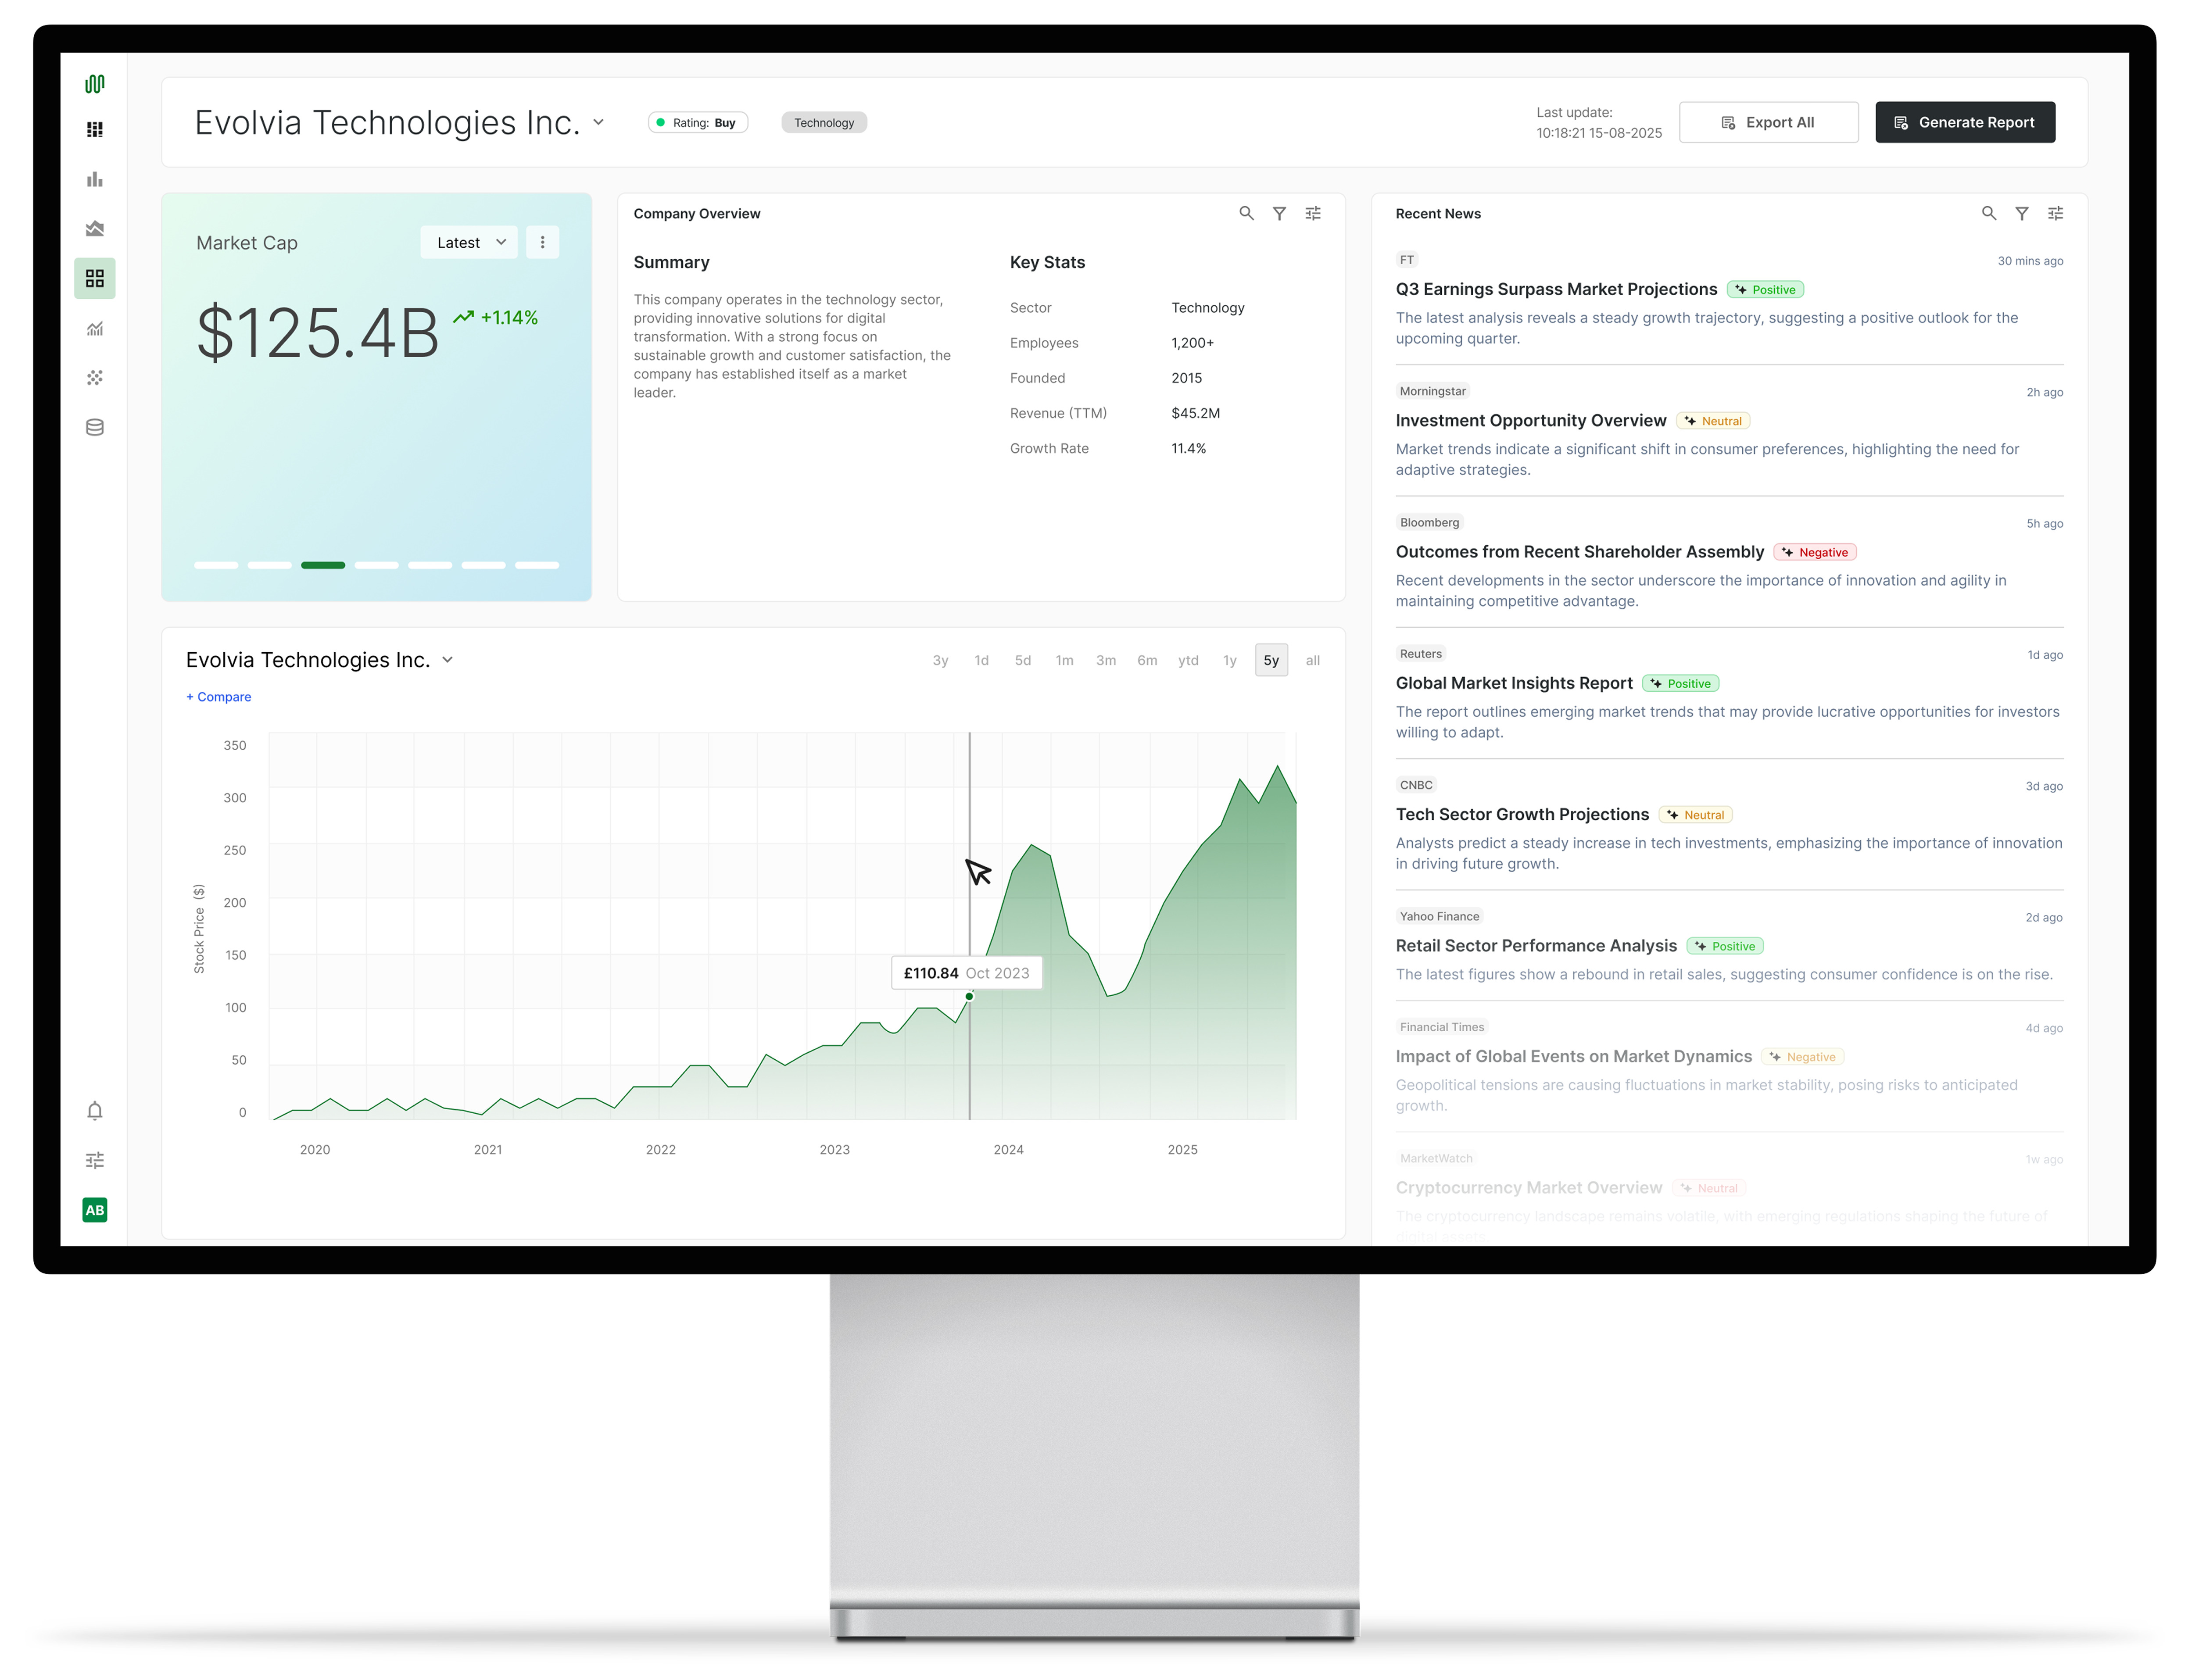Click the sliders settings icon in sidebar
Viewport: 2206px width, 1680px height.
[95, 1161]
